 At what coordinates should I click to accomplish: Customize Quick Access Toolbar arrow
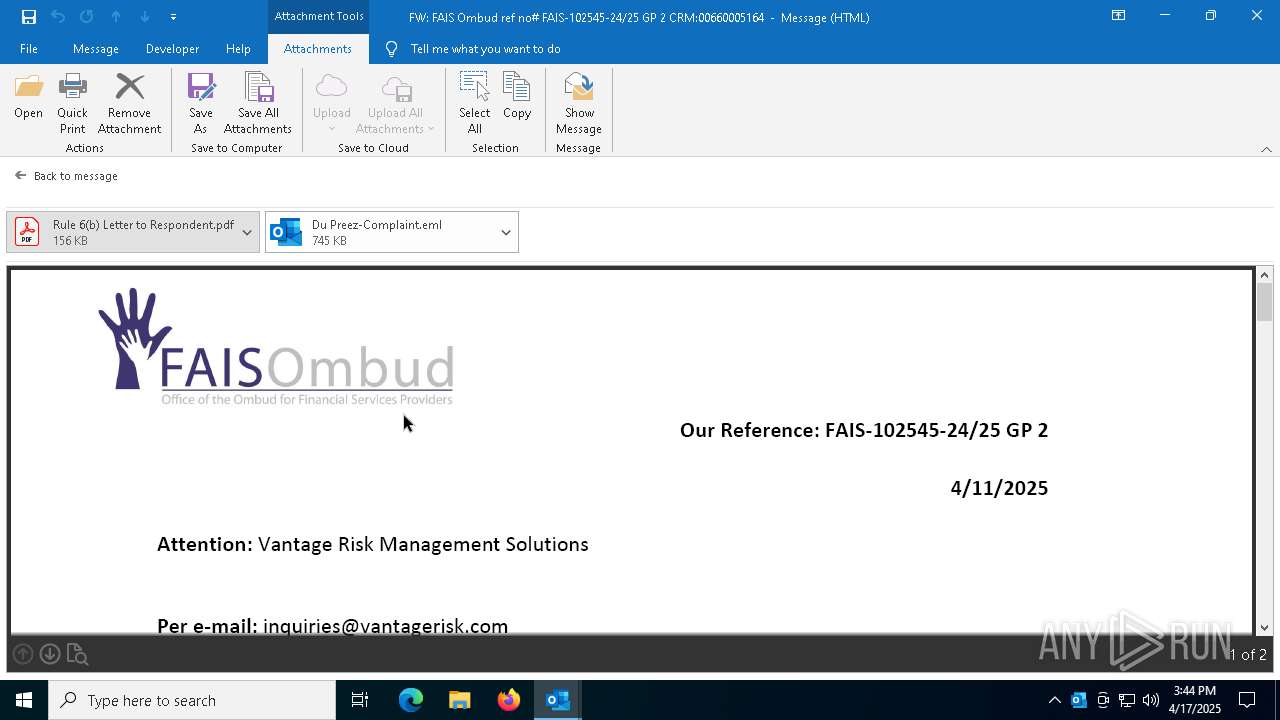tap(173, 17)
